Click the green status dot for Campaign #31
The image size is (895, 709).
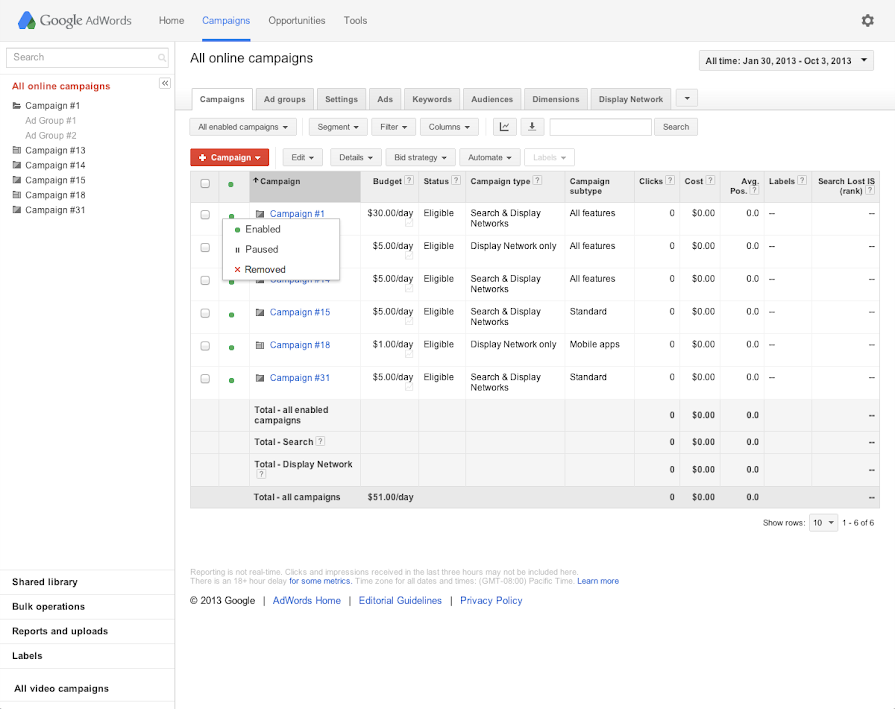(231, 380)
